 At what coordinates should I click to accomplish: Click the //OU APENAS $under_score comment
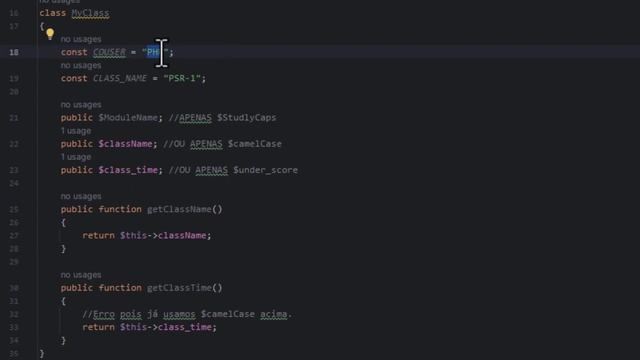click(x=233, y=170)
